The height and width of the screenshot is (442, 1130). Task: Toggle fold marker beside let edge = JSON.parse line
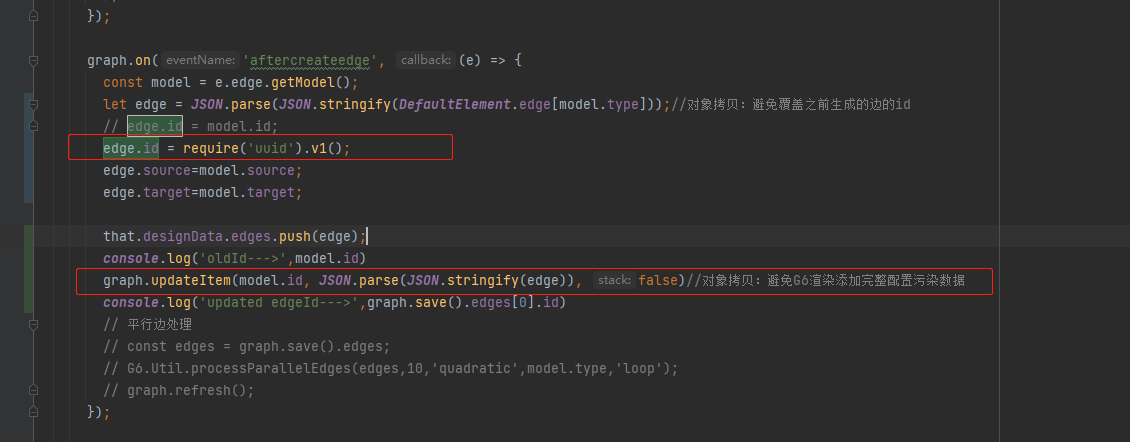click(x=33, y=105)
